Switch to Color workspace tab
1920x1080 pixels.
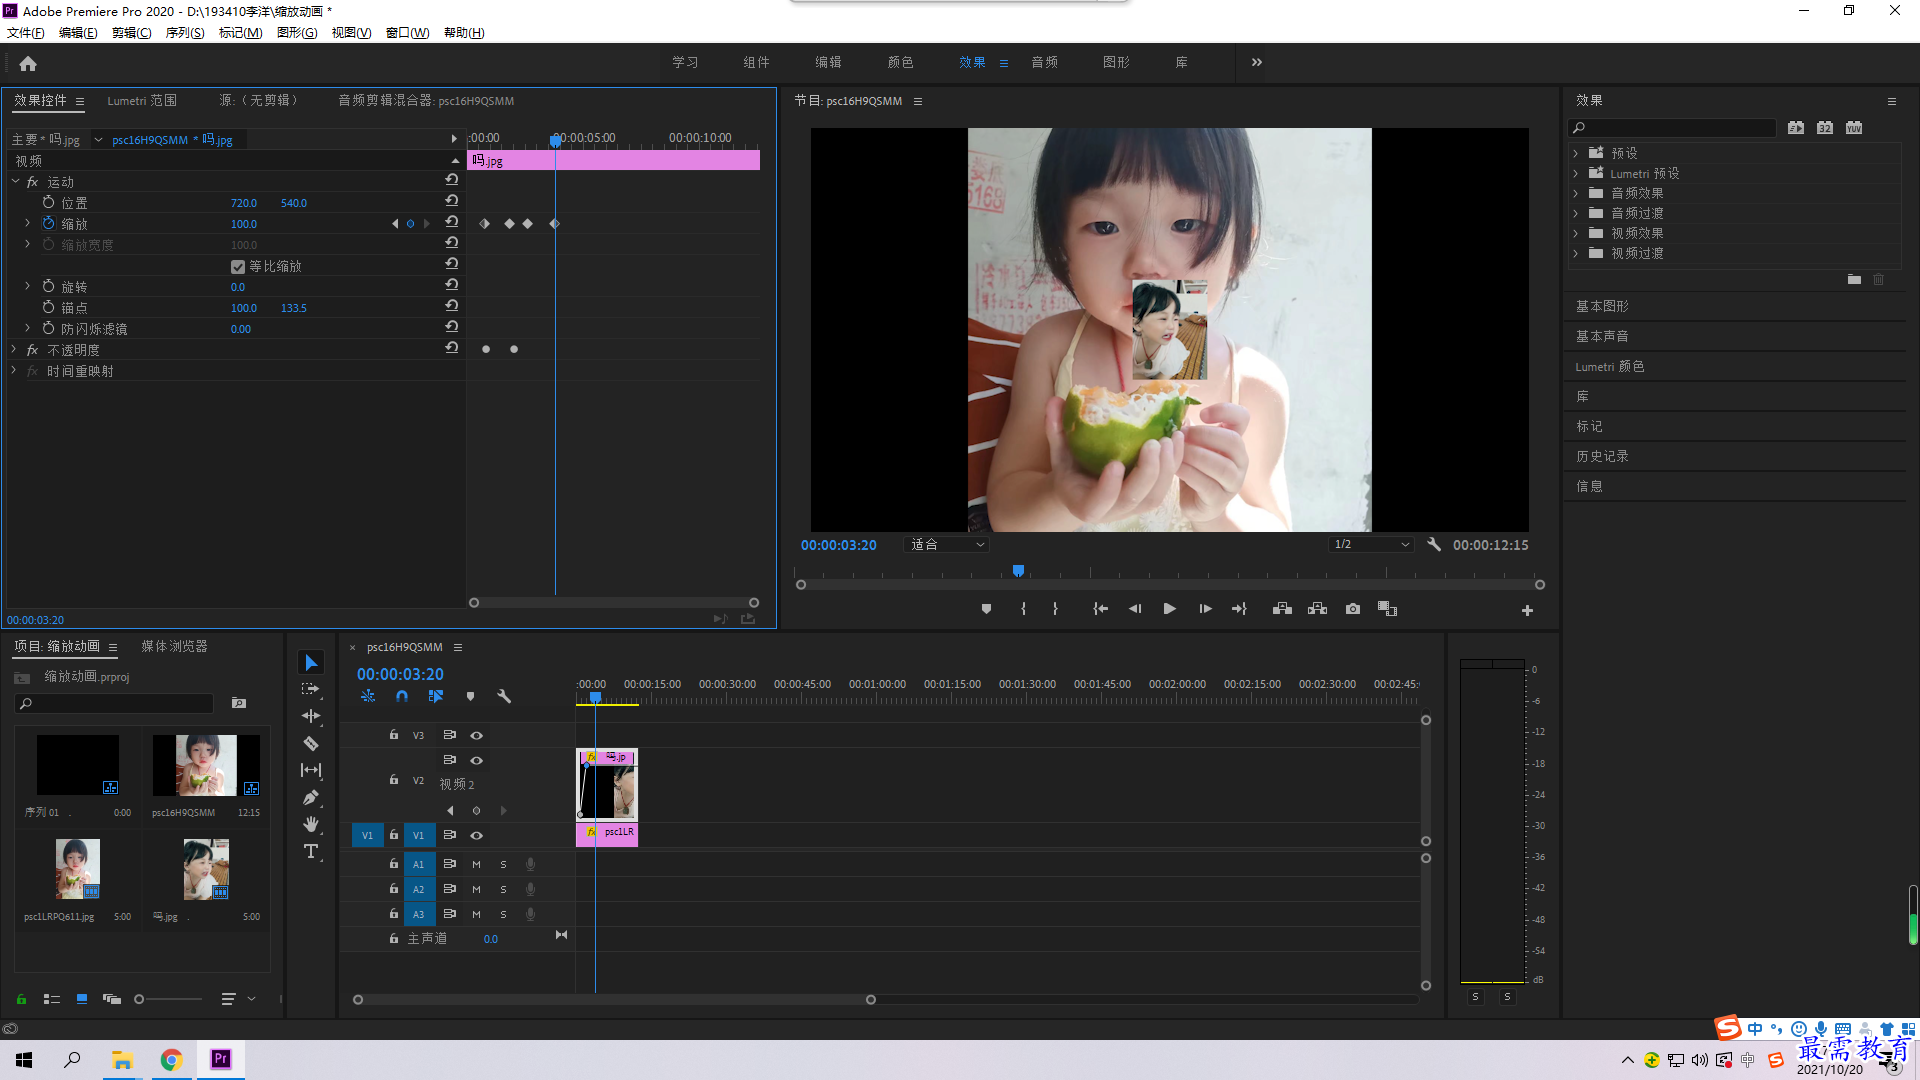click(900, 62)
